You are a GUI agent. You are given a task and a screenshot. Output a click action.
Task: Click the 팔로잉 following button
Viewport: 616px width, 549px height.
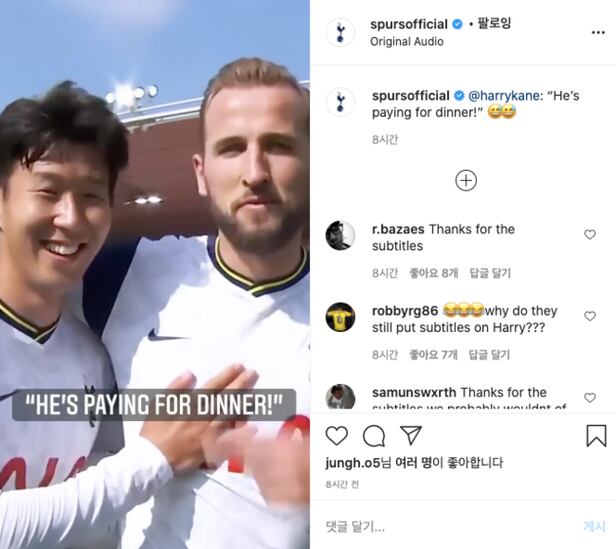point(494,24)
